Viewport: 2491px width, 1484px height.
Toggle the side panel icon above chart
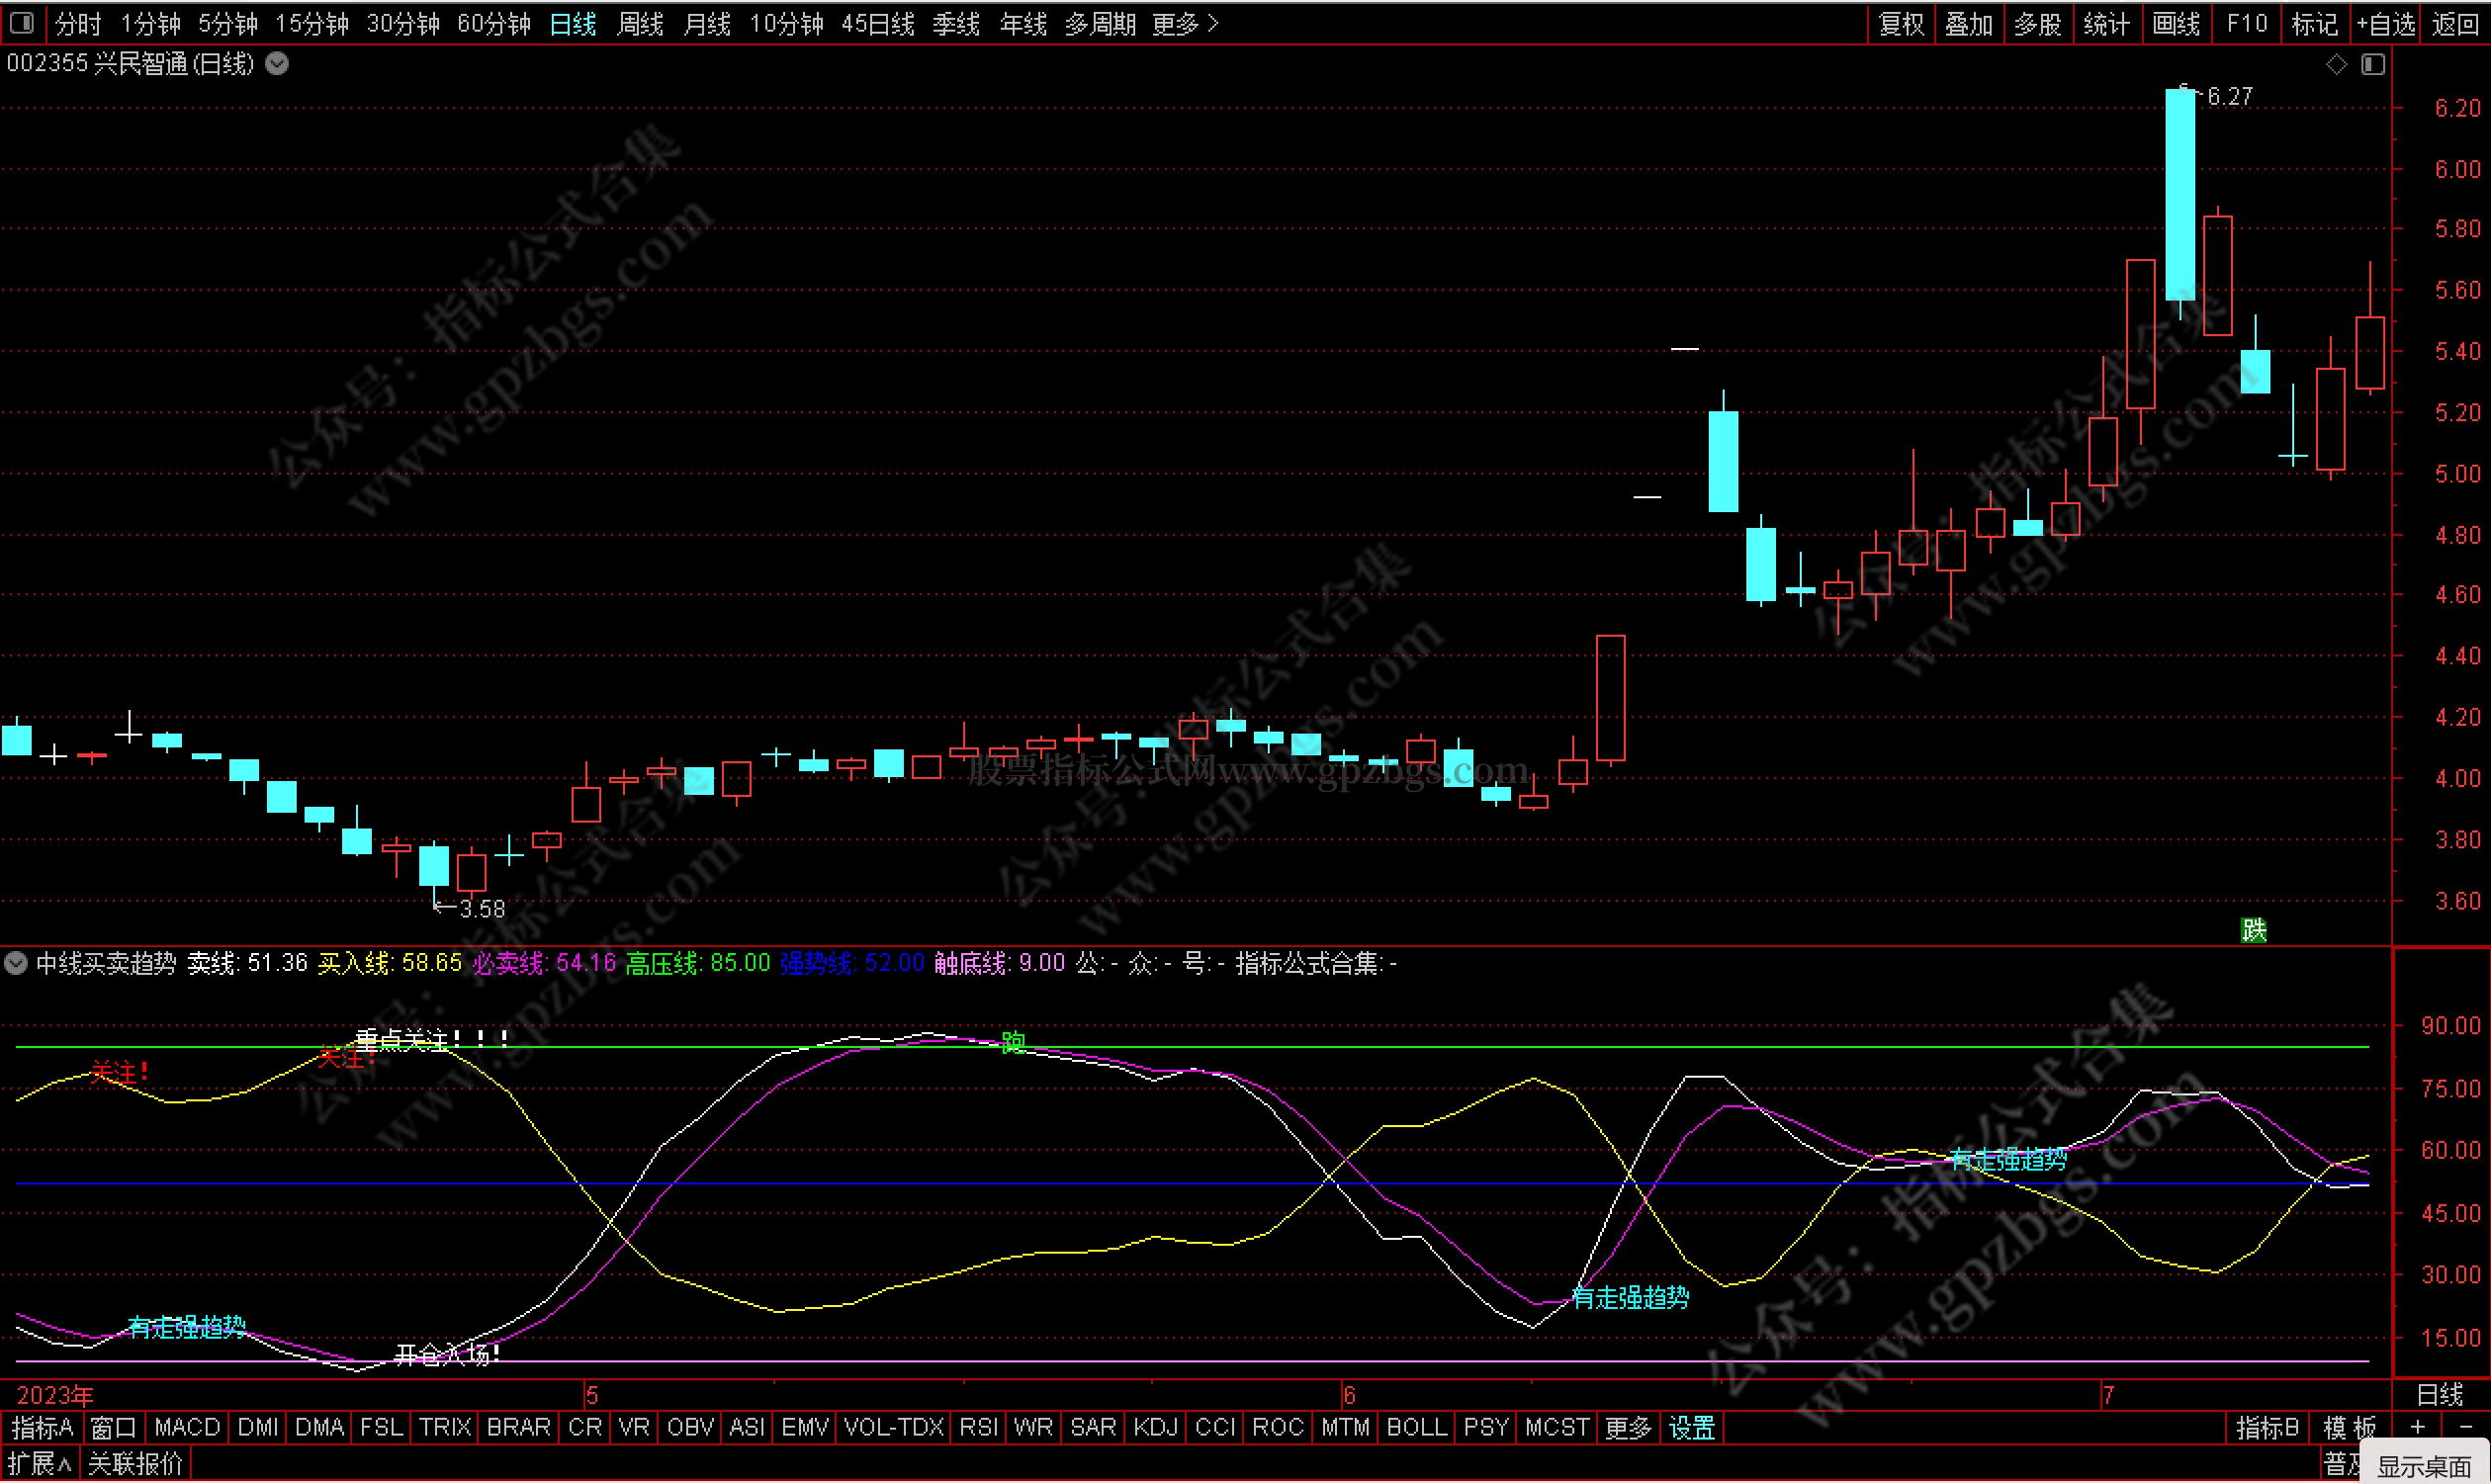click(2373, 64)
